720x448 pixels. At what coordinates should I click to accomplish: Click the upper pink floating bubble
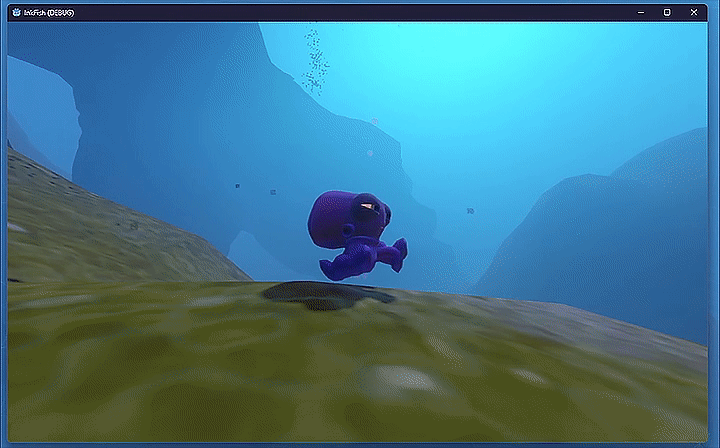(375, 121)
